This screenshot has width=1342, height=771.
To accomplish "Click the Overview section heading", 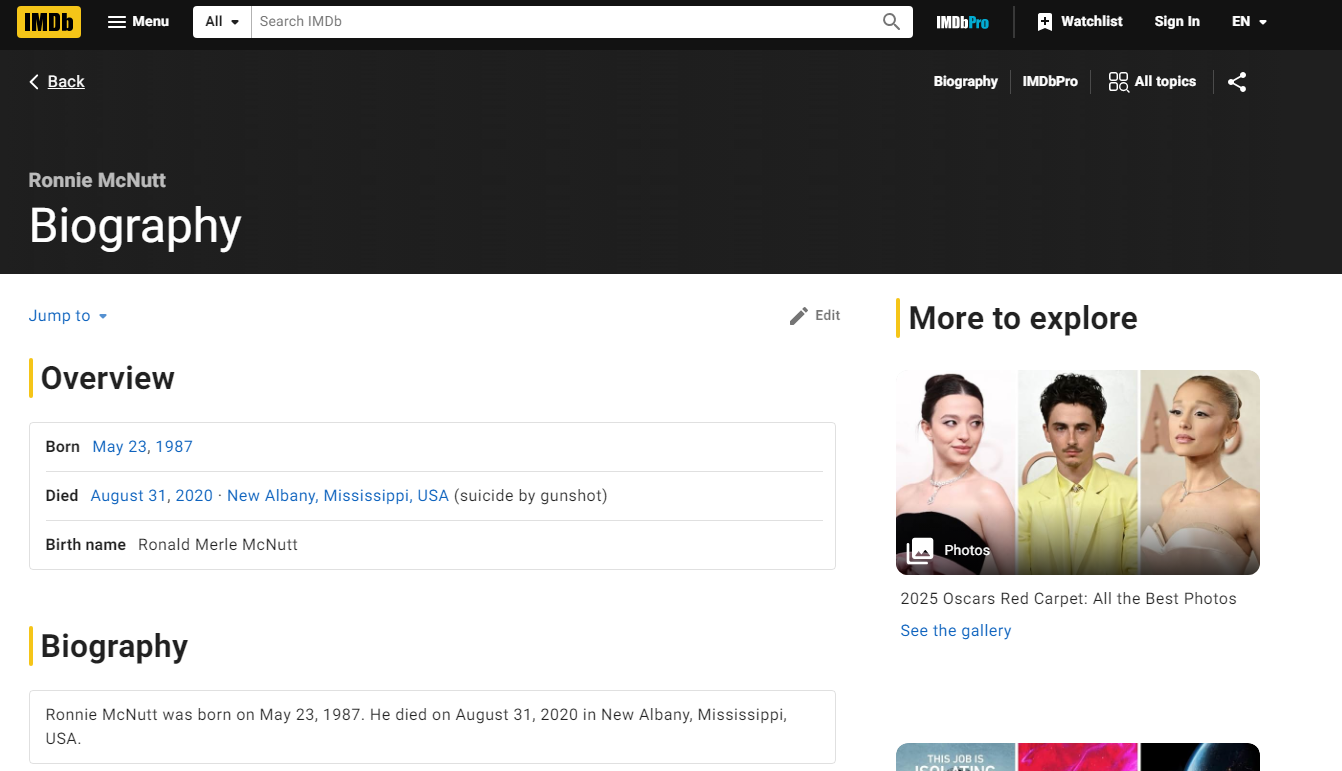I will [x=108, y=378].
